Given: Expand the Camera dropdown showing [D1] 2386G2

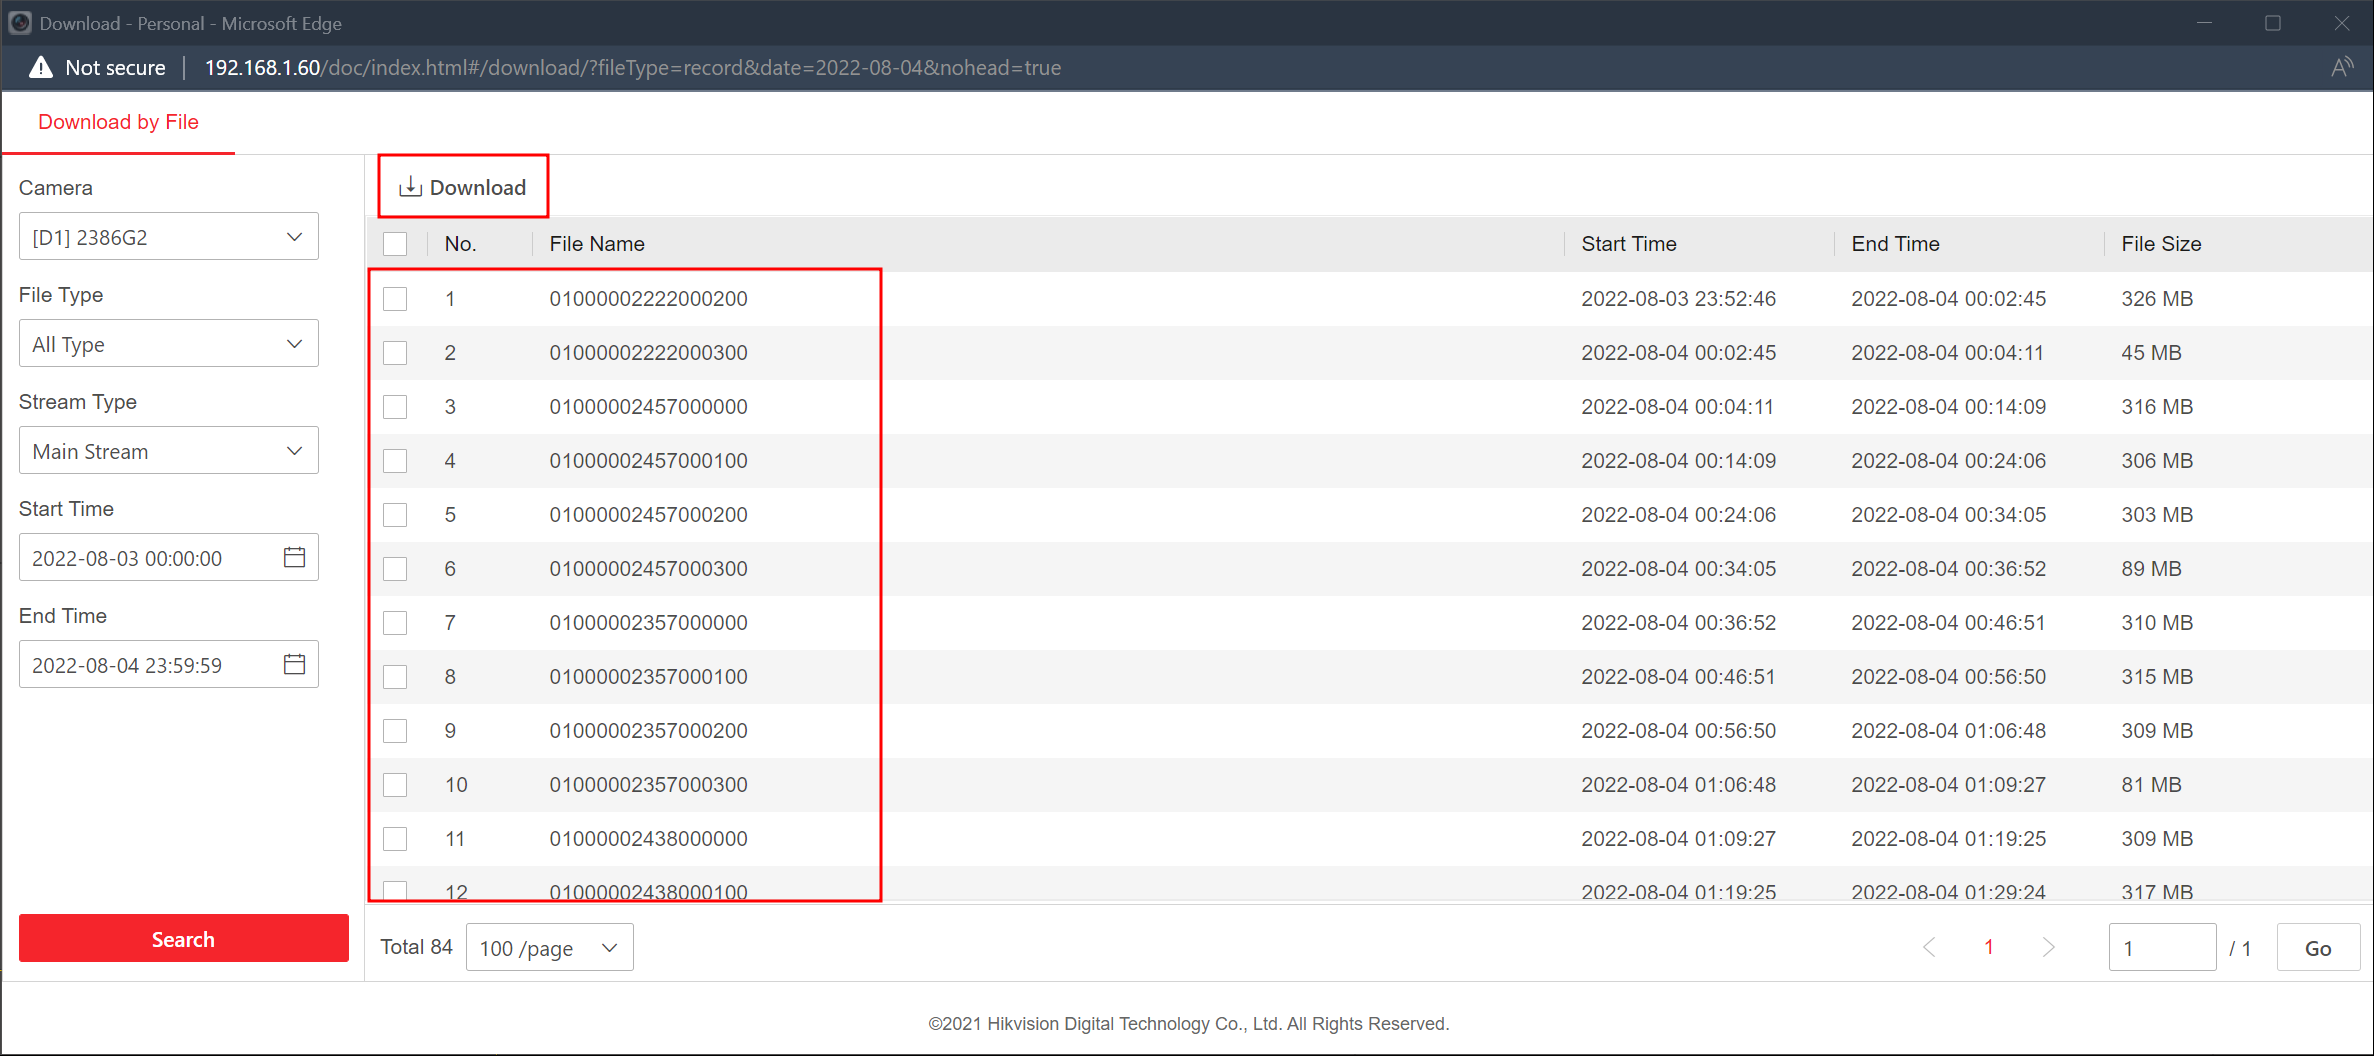Looking at the screenshot, I should [168, 237].
